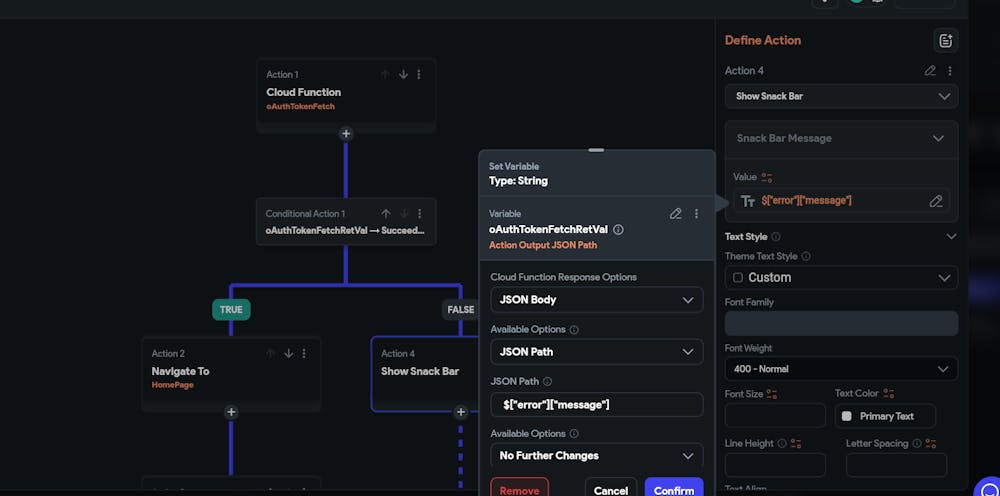Viewport: 1000px width, 496px height.
Task: Move Action 2 down with its arrow icon
Action: click(x=288, y=353)
